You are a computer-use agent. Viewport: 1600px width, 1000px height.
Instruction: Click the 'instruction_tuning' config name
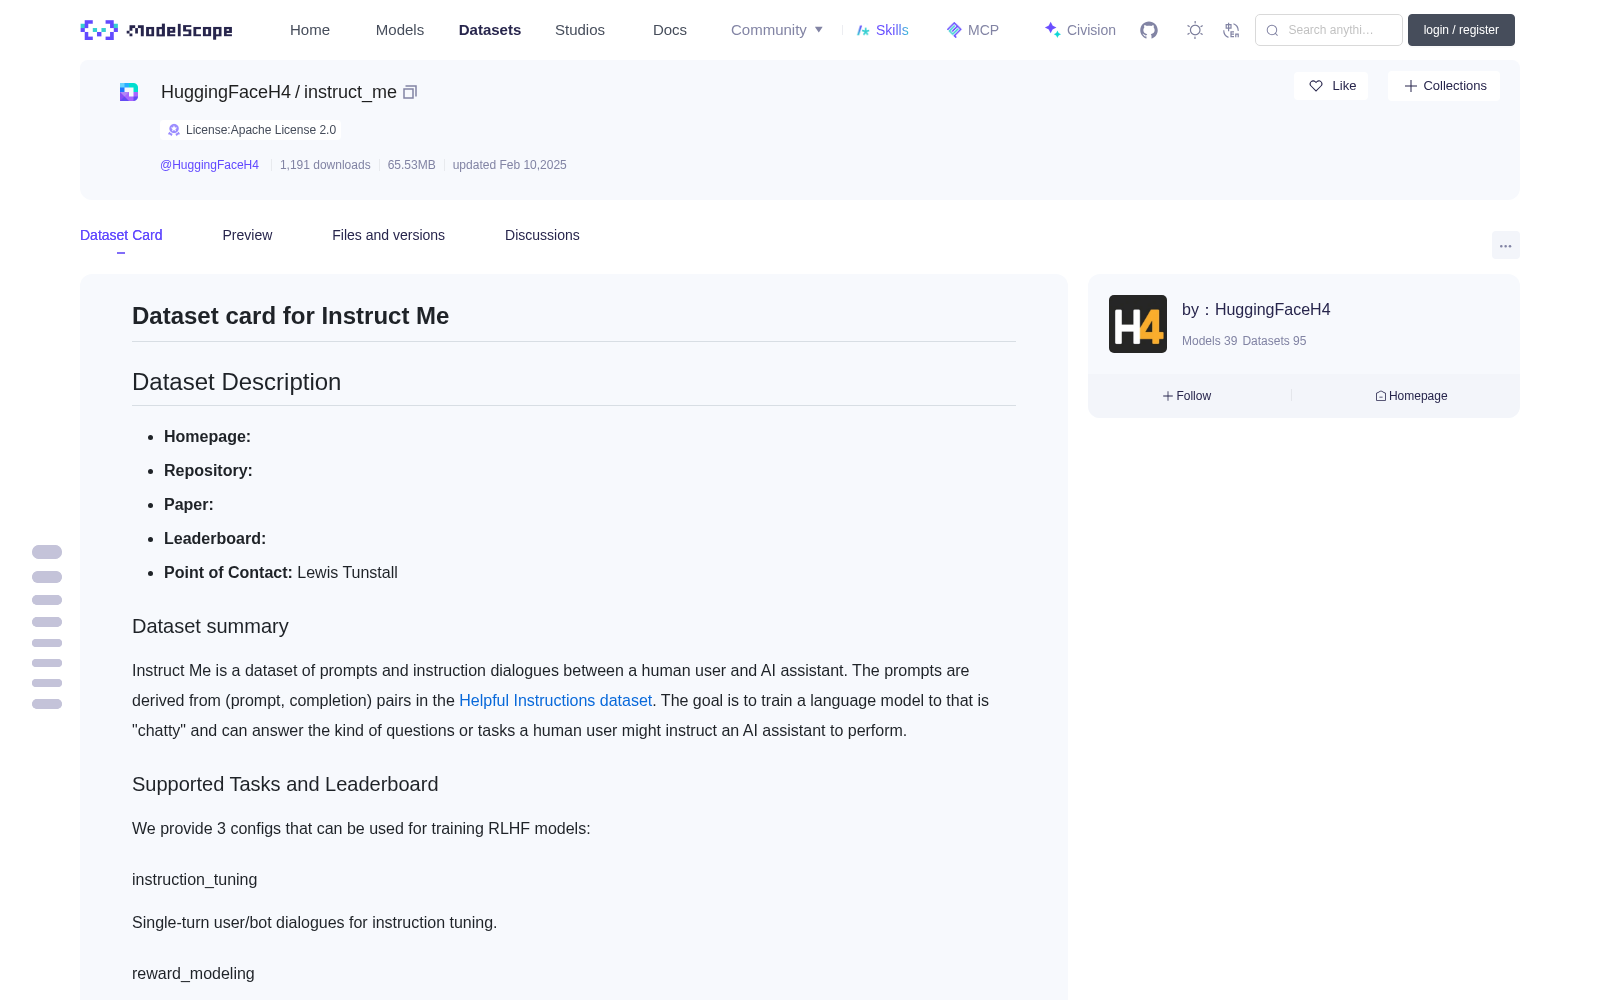click(x=194, y=880)
